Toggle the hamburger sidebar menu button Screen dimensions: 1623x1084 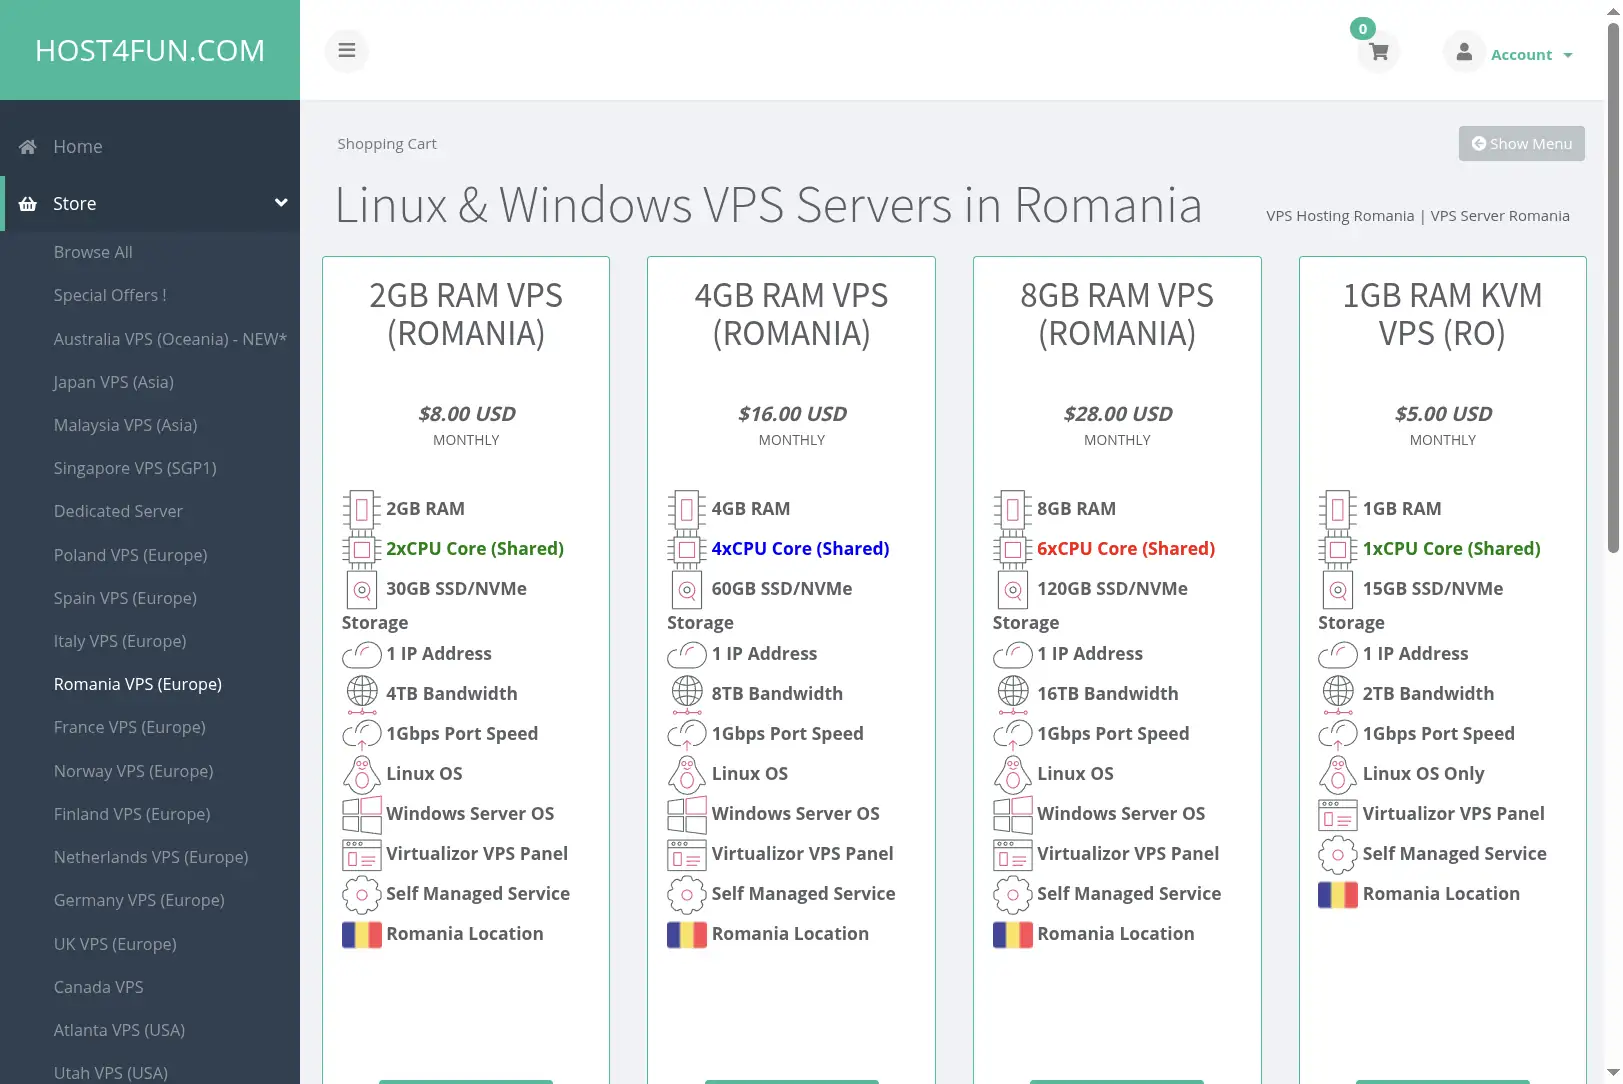pos(347,50)
